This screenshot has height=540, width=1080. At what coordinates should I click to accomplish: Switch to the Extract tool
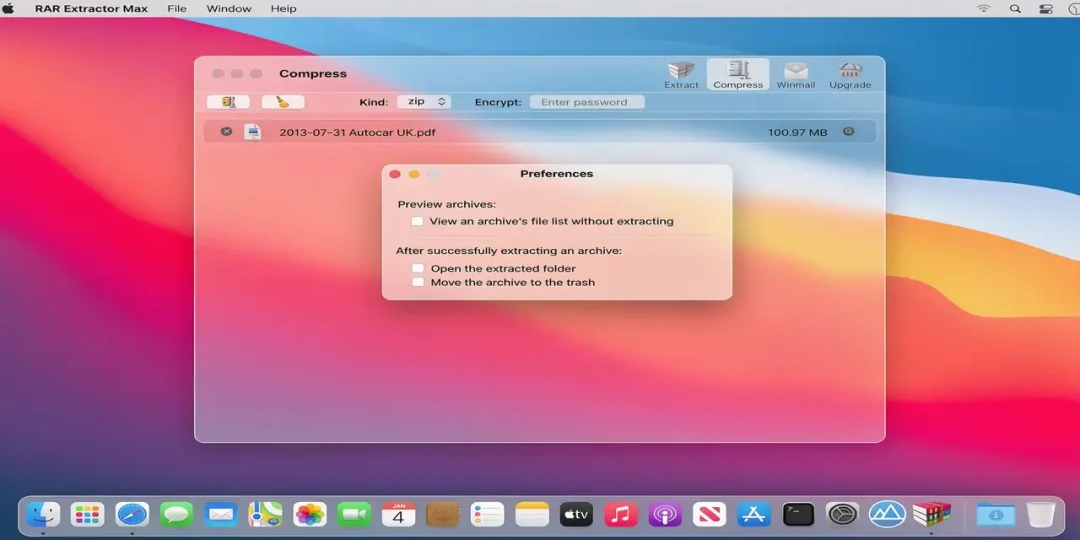[681, 75]
